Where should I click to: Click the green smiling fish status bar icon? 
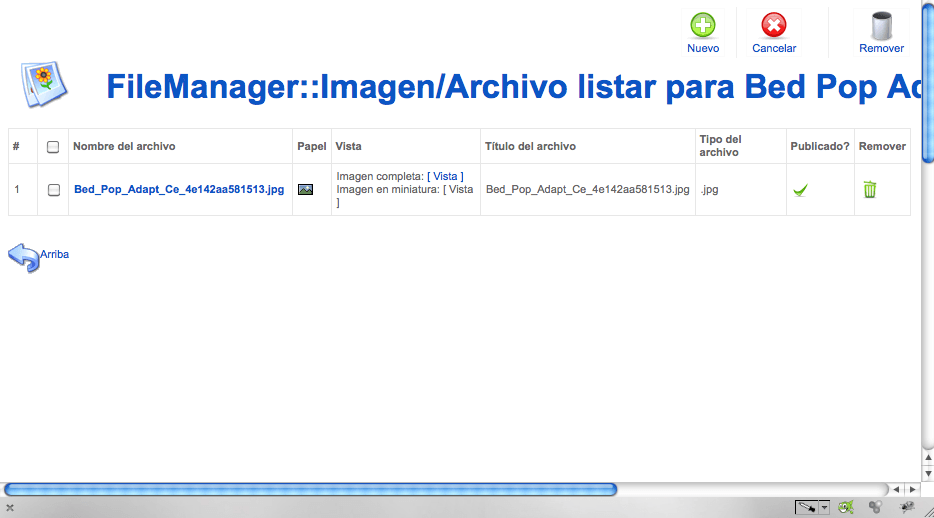point(846,507)
